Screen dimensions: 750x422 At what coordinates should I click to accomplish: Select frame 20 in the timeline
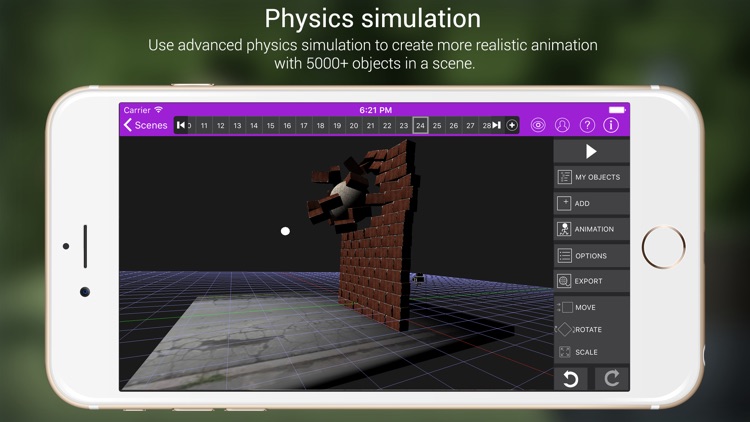click(x=354, y=125)
